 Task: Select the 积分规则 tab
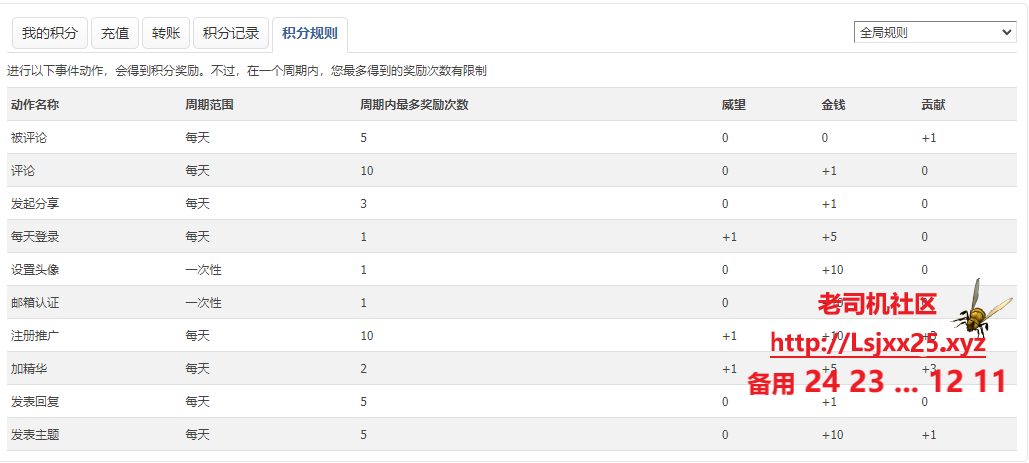click(x=310, y=33)
